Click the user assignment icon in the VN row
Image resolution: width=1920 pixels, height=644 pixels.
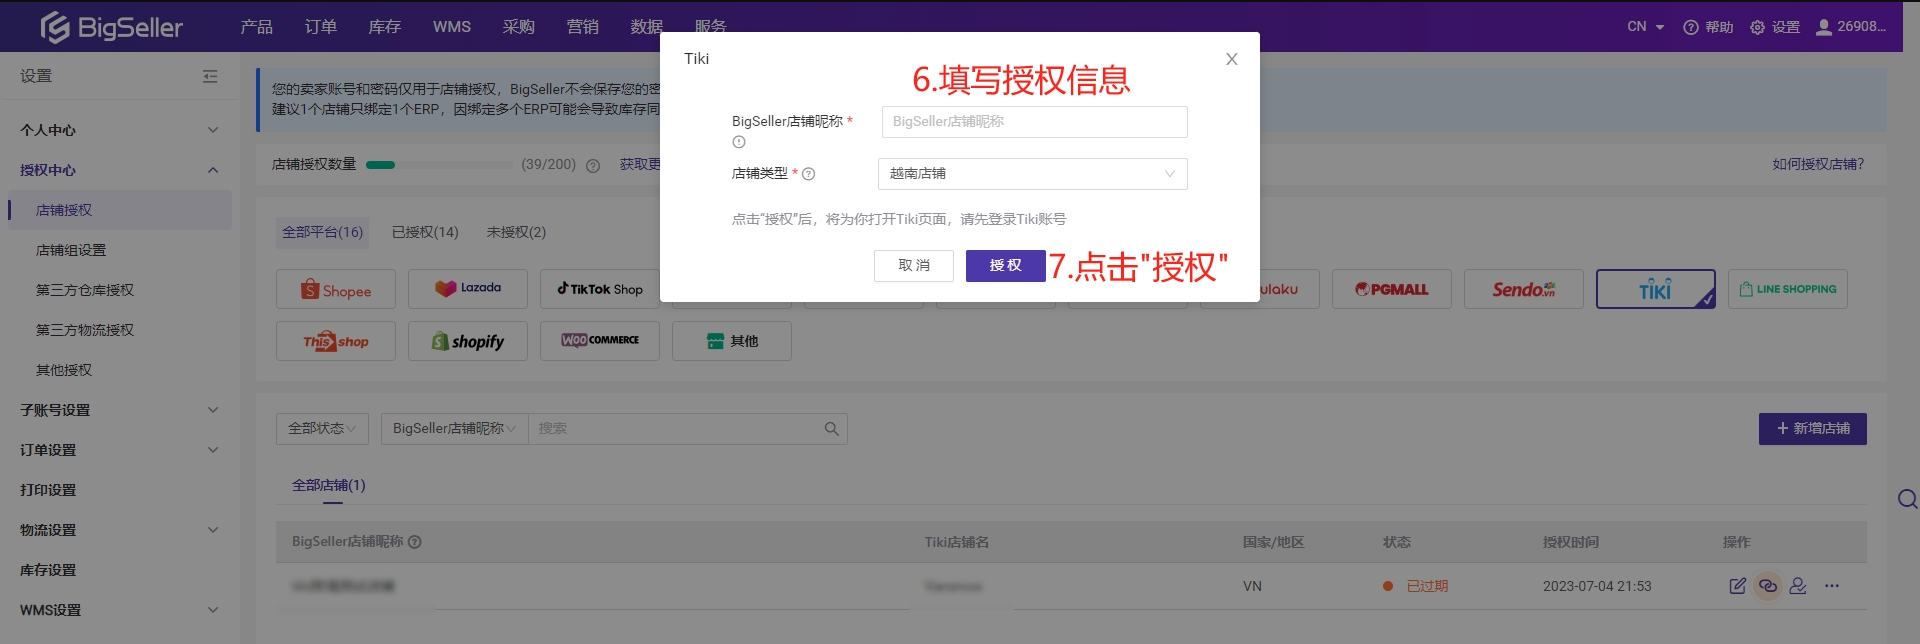point(1798,586)
